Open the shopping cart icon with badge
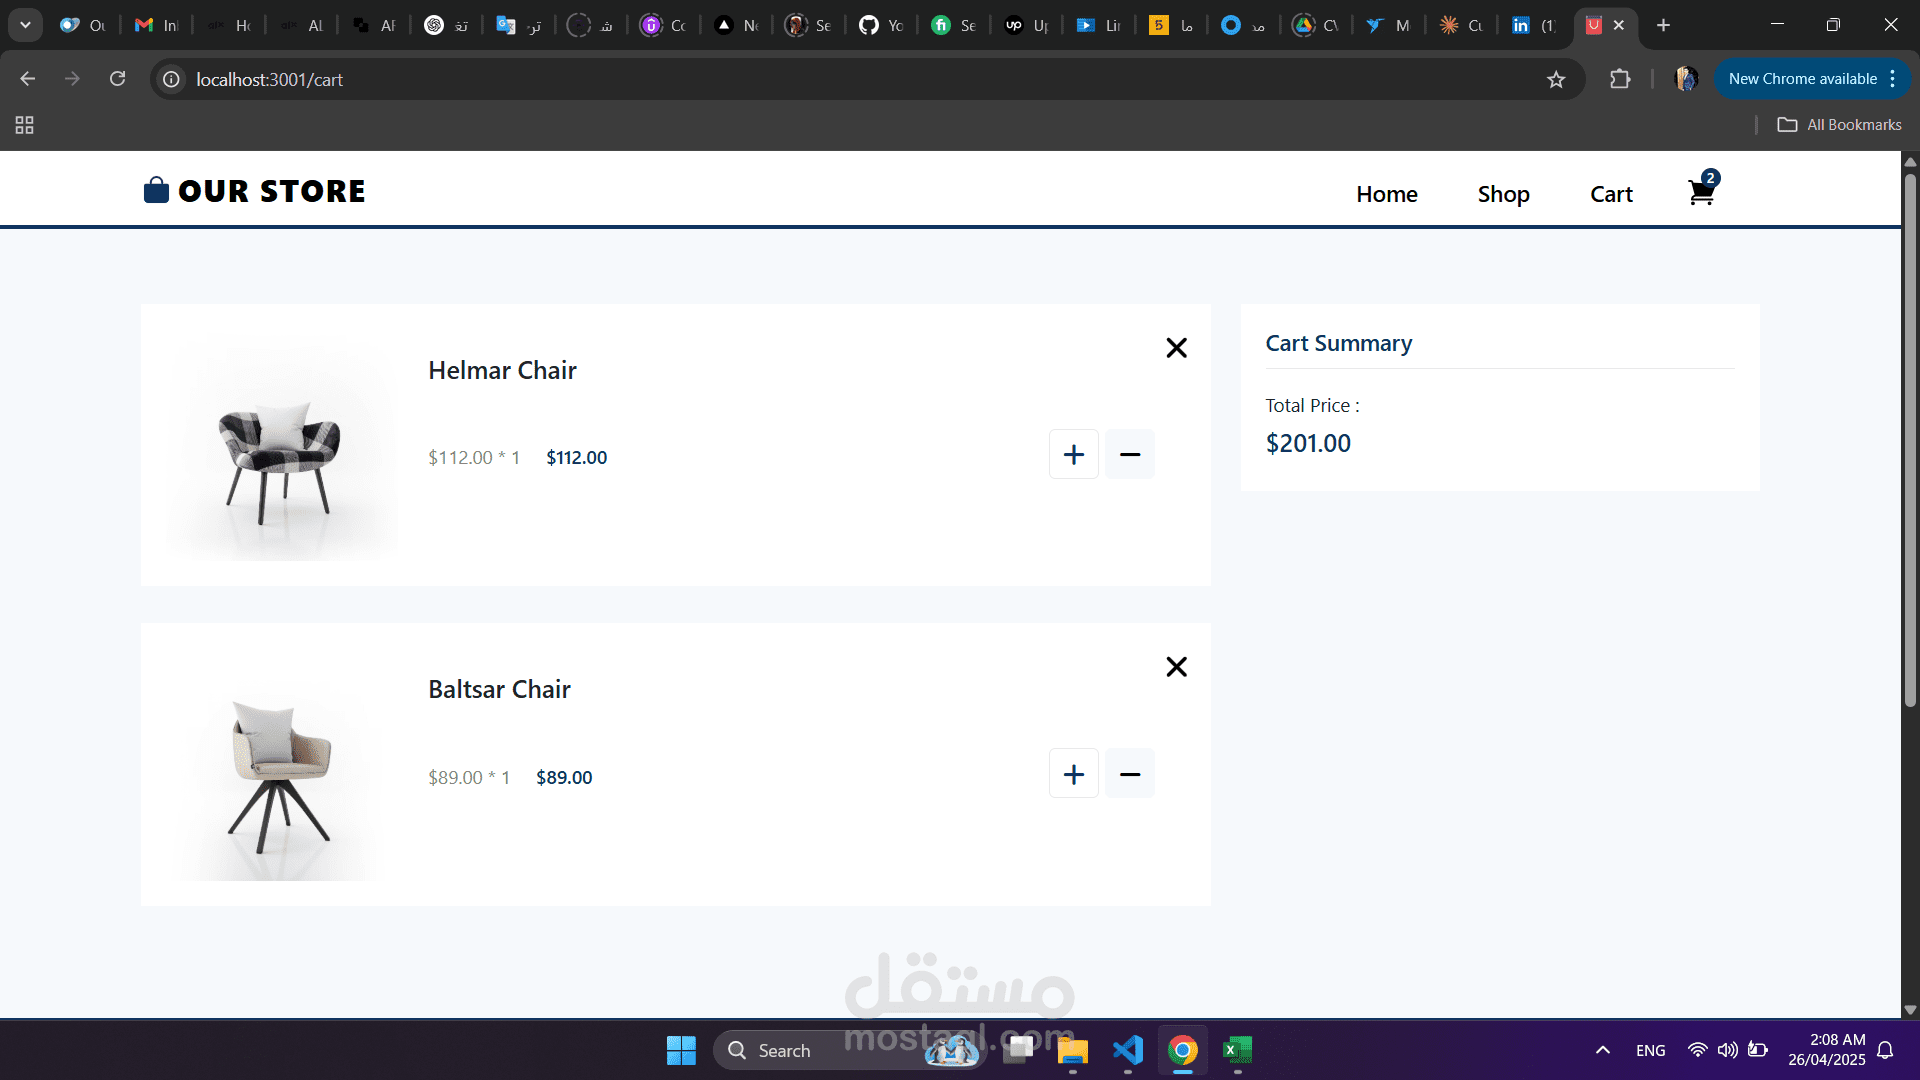 click(1701, 191)
